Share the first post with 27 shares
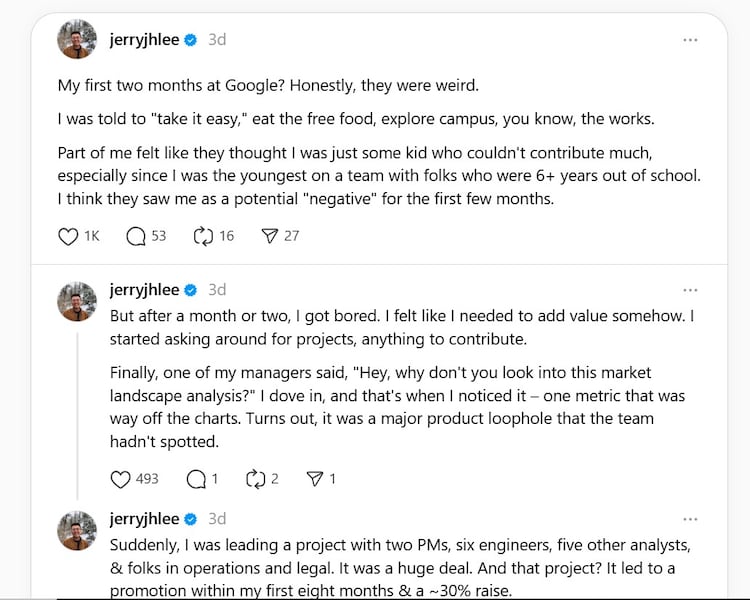 coord(269,237)
